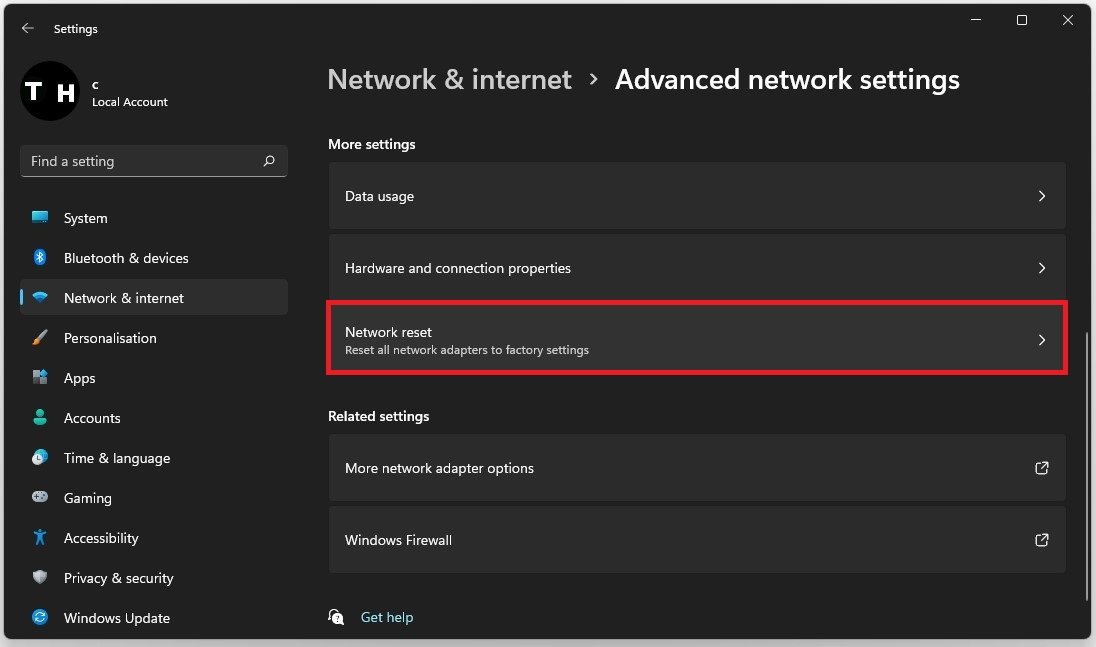Open More network adapter options externally
The height and width of the screenshot is (647, 1096).
(x=1041, y=468)
